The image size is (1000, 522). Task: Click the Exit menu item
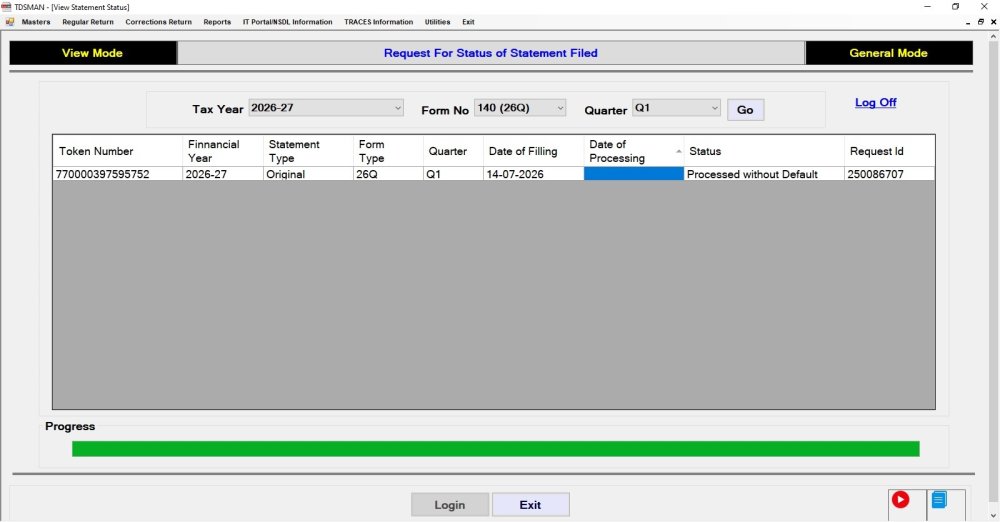coord(468,22)
